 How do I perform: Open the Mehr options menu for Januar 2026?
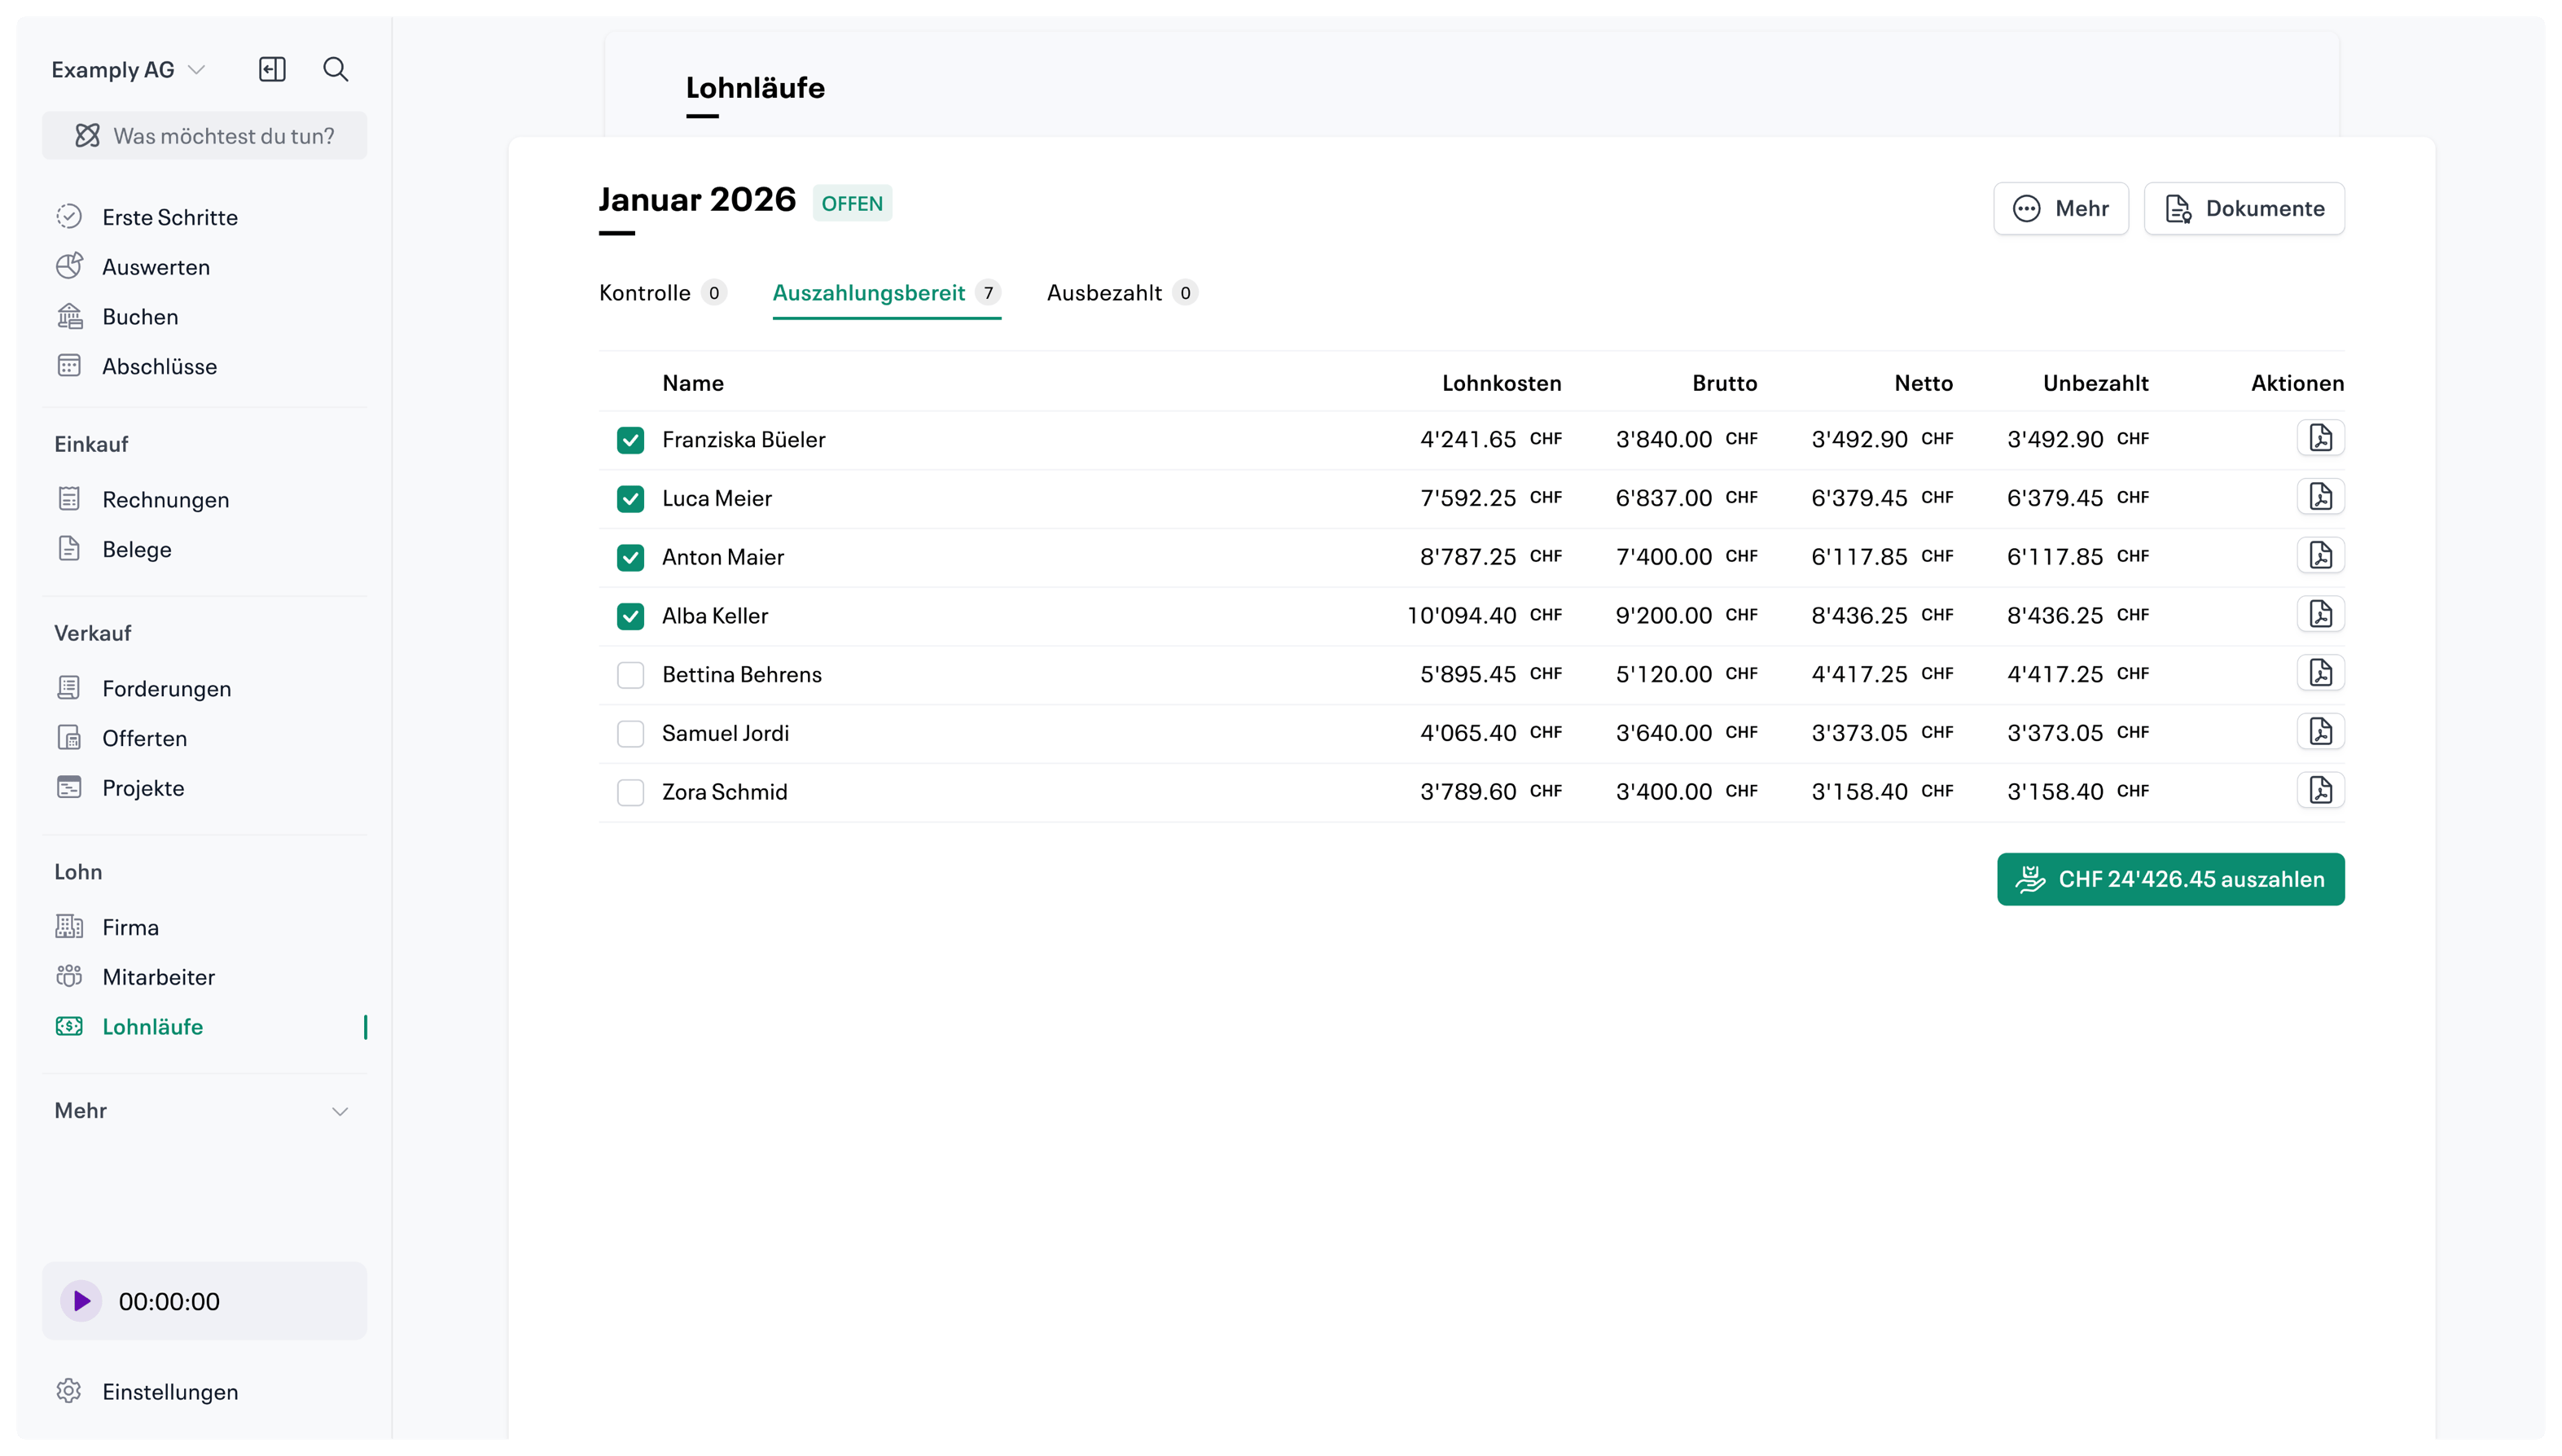[2061, 208]
